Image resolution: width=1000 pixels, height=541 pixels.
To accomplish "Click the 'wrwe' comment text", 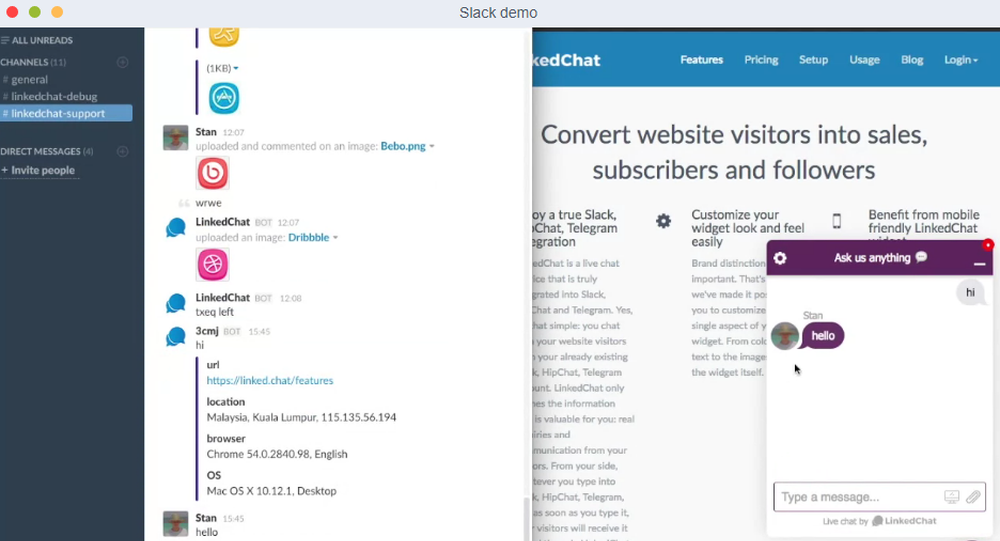I will tap(209, 203).
